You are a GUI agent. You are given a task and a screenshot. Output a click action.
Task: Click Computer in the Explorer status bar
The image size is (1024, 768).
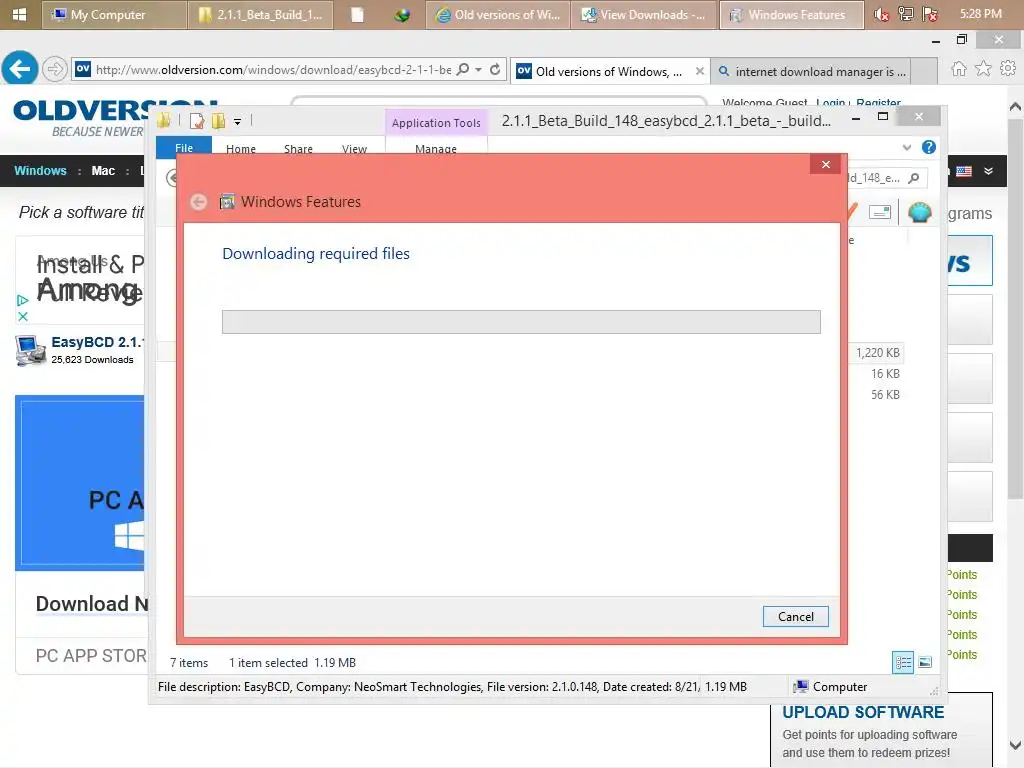click(830, 687)
